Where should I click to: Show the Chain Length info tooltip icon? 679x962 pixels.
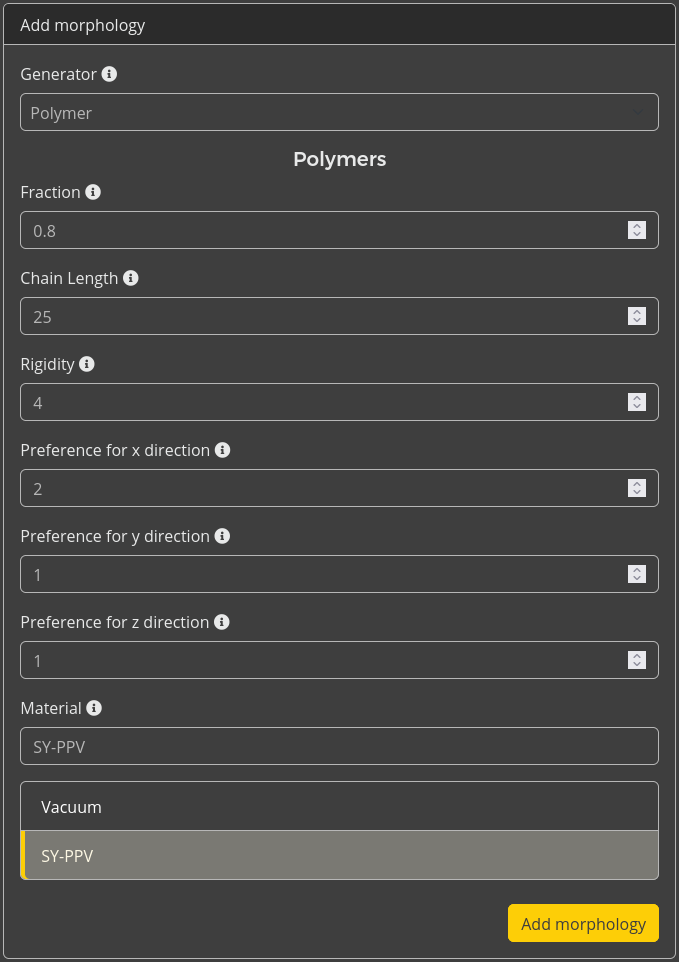click(x=131, y=278)
